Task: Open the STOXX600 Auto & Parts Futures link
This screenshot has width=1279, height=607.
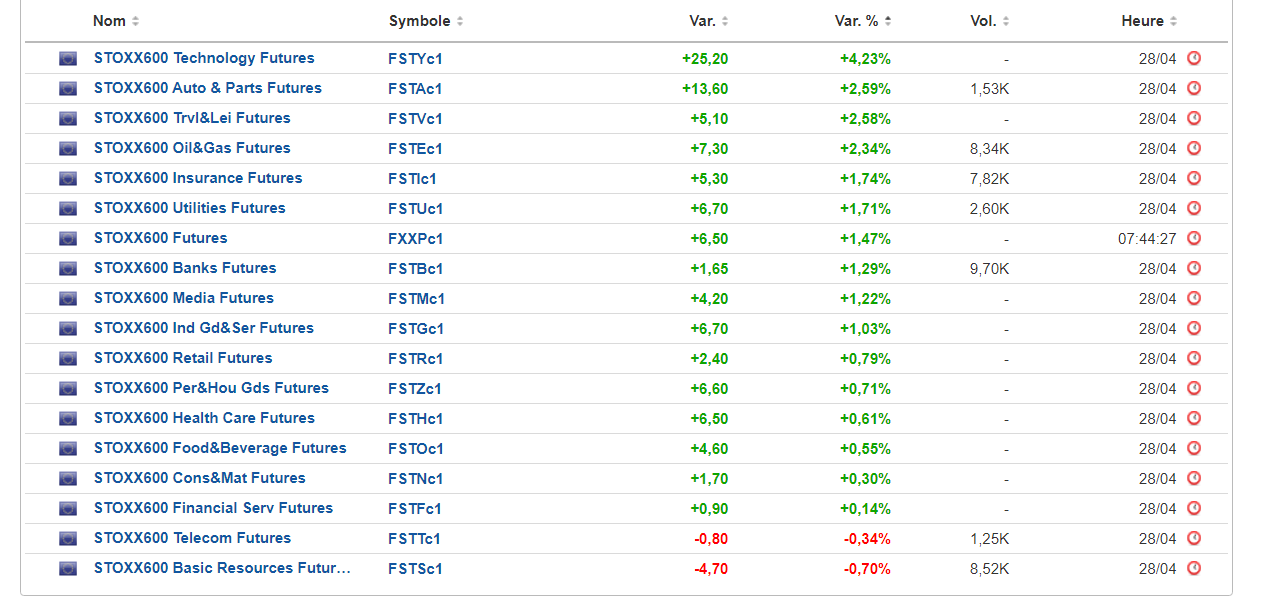Action: (208, 88)
